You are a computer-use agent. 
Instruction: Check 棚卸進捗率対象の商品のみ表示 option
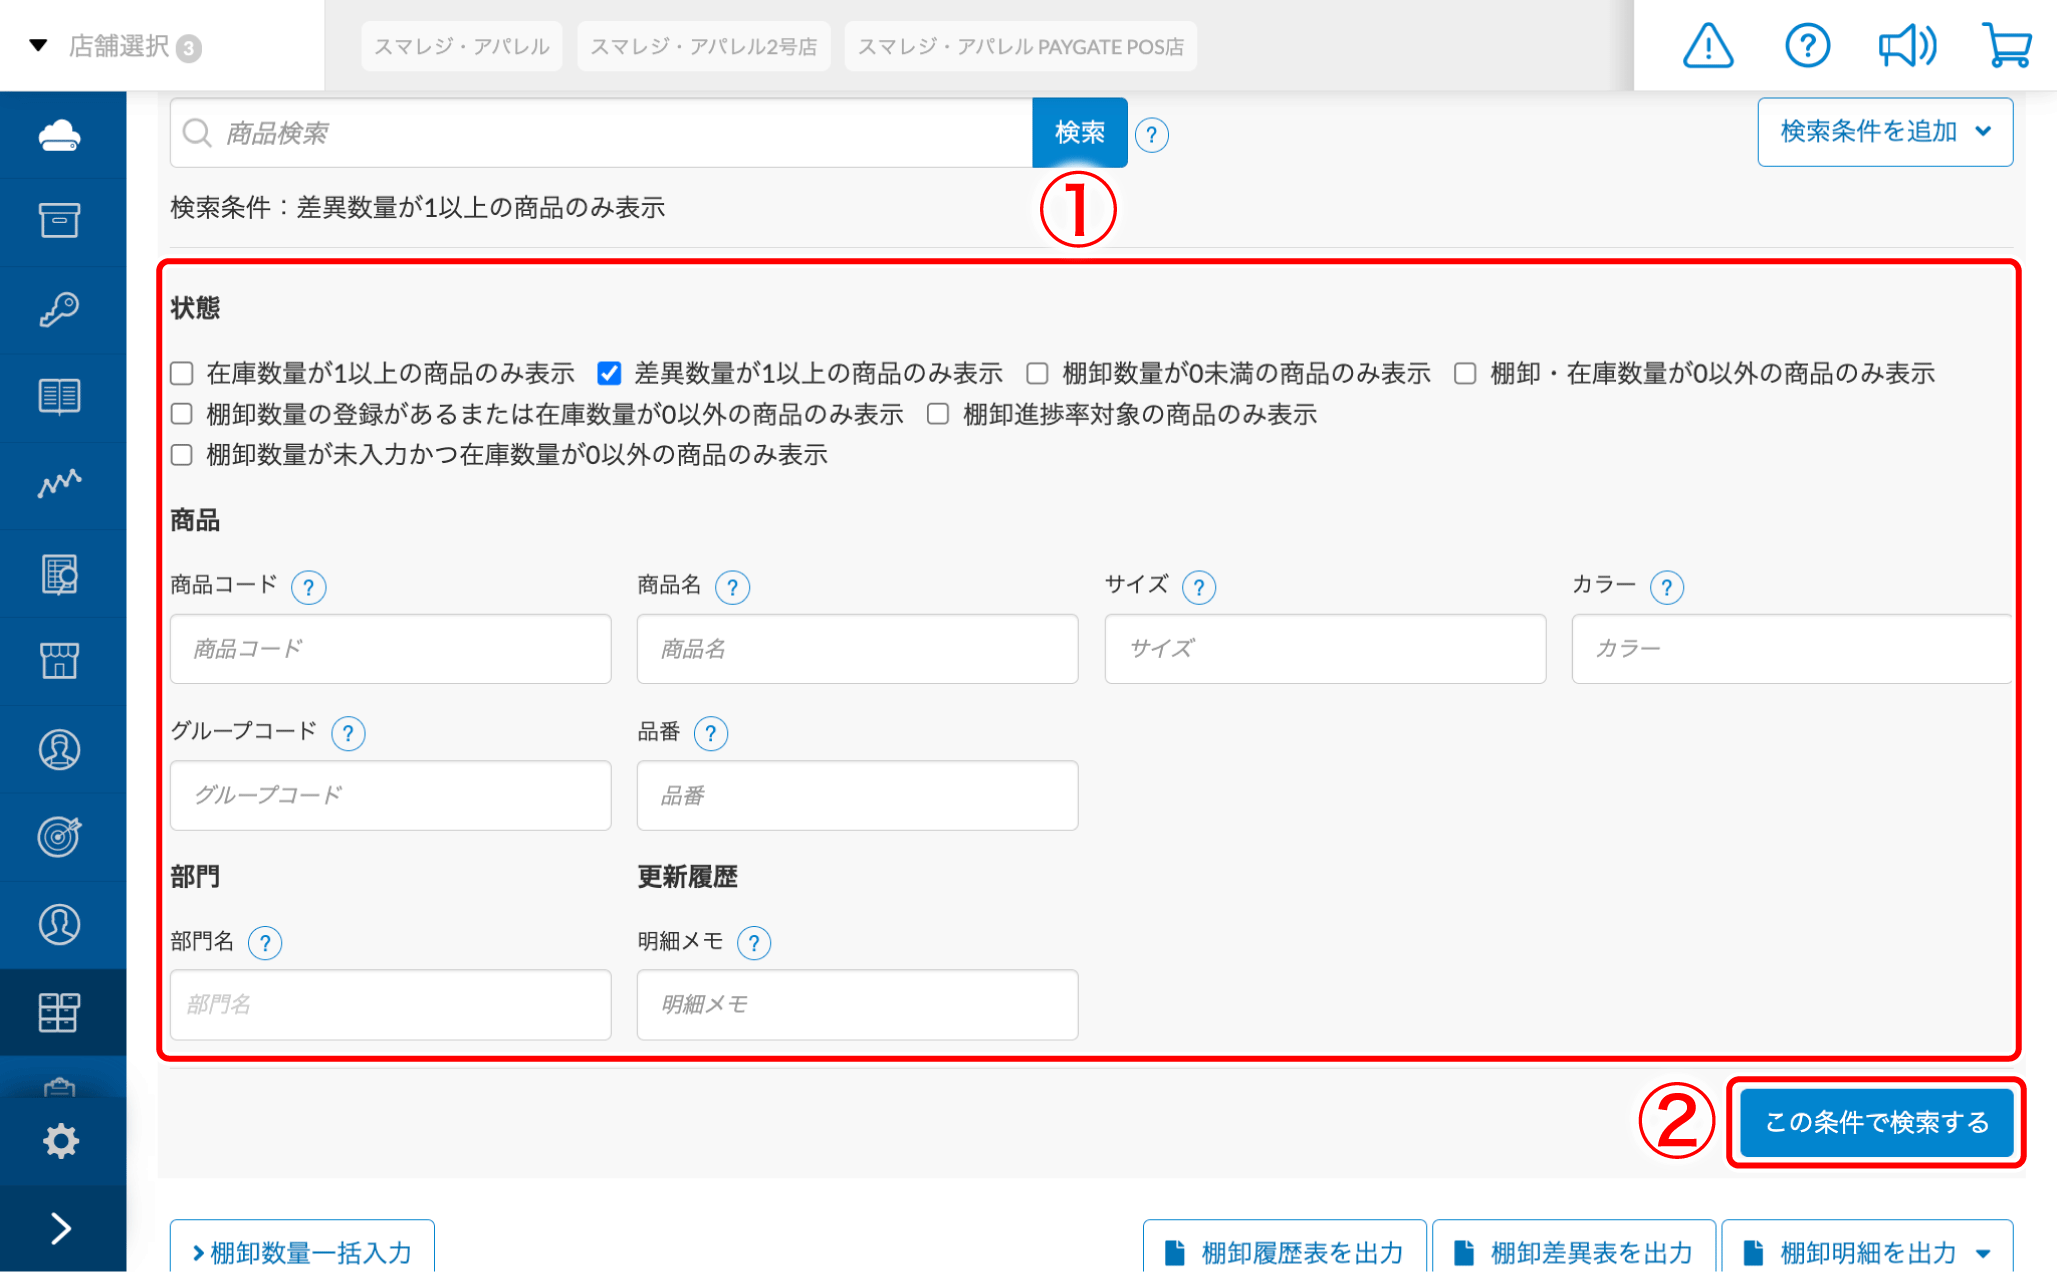[938, 414]
